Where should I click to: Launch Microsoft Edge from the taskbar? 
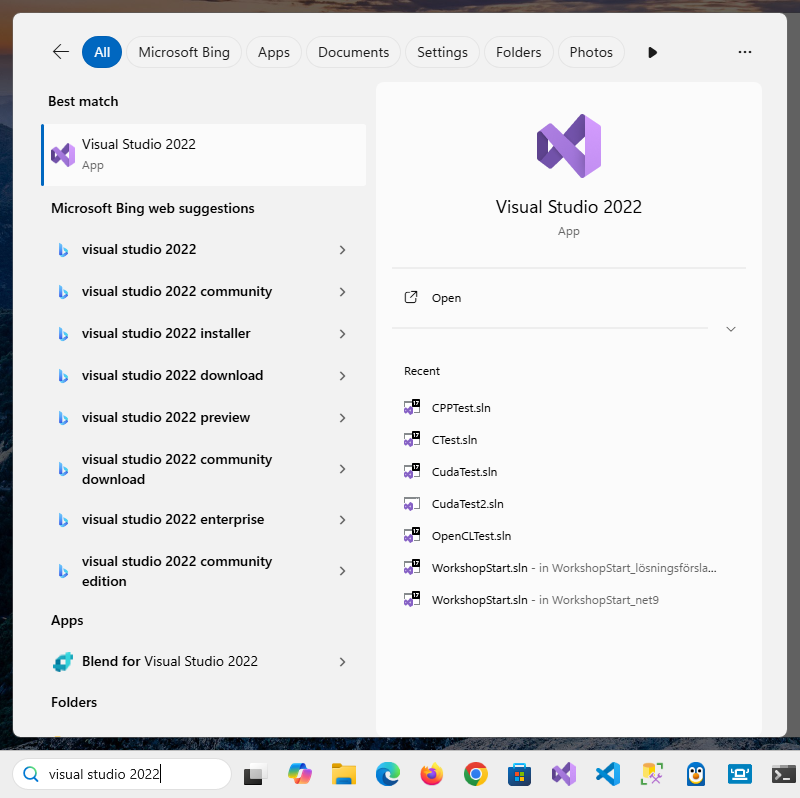388,775
